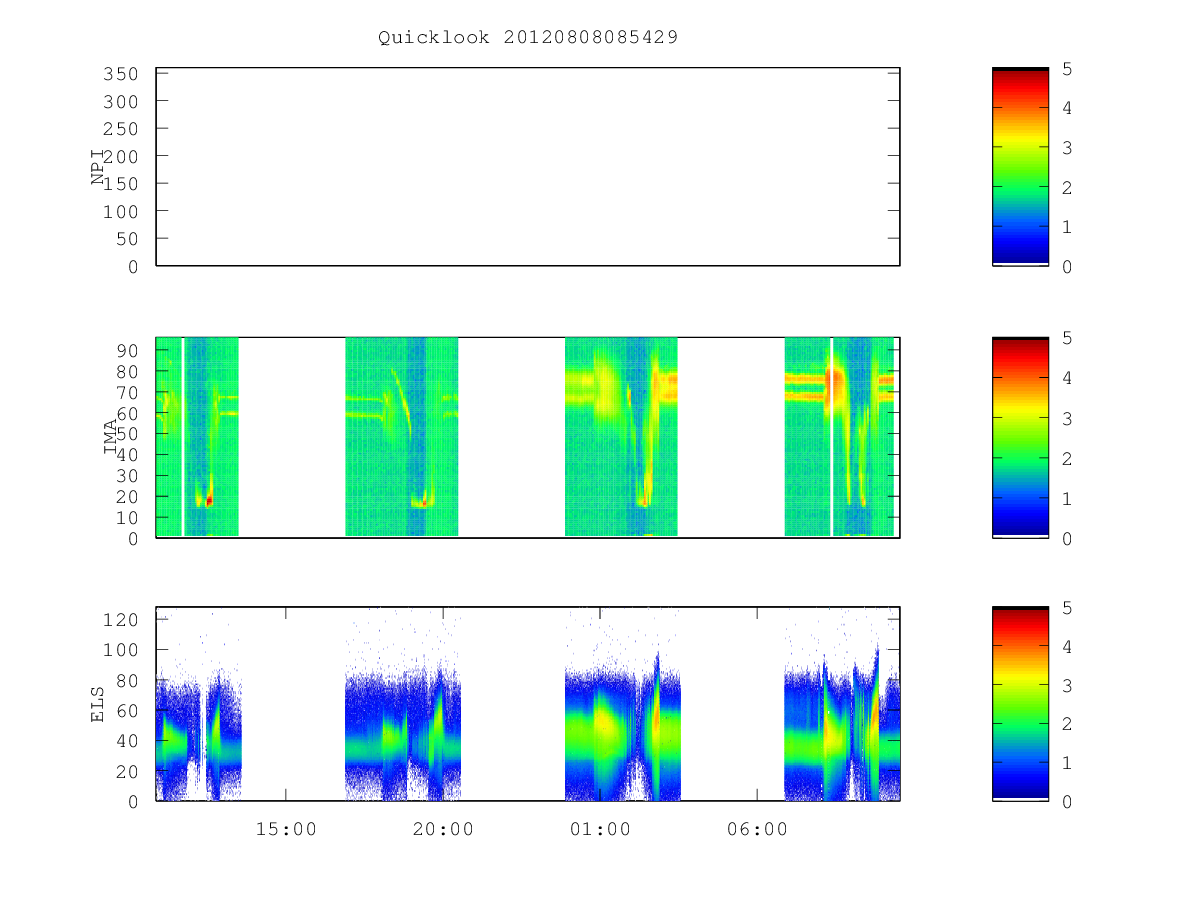Screen dimensions: 1200x900
Task: Click the 01:00 time tick label
Action: [x=600, y=829]
